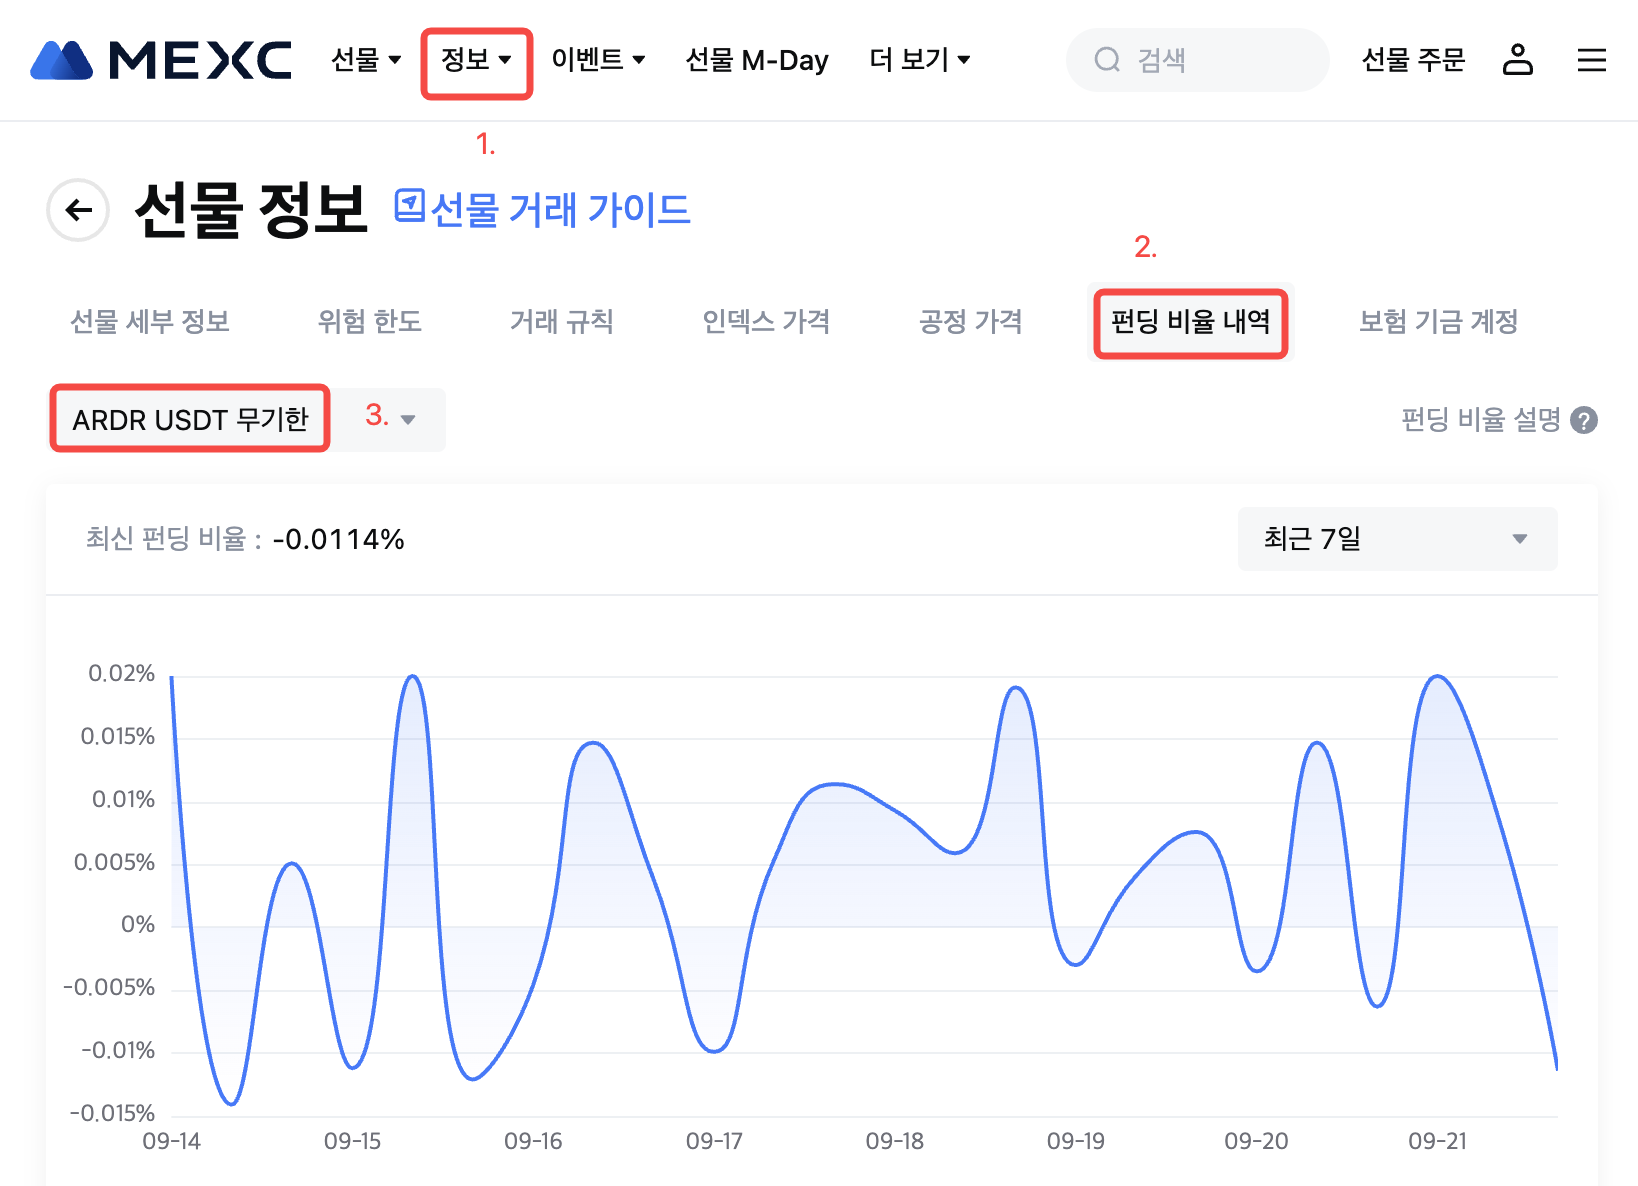
Task: Open the hamburger menu icon
Action: 1591,60
